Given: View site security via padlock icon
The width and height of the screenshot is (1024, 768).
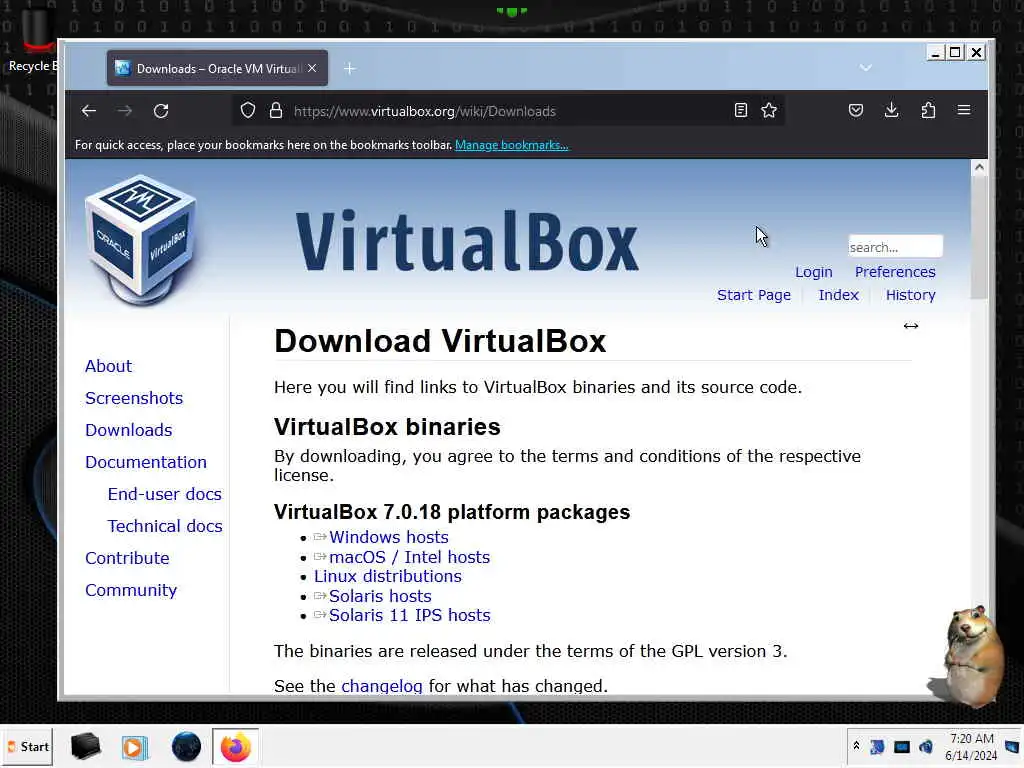Looking at the screenshot, I should pos(276,110).
